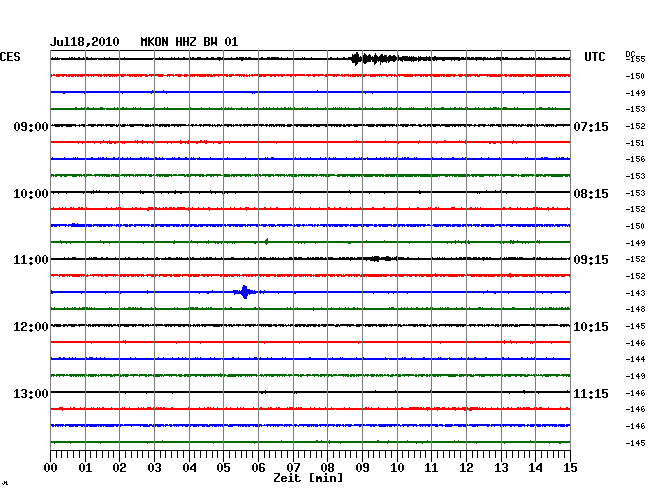Select the DC value -155

click(635, 59)
